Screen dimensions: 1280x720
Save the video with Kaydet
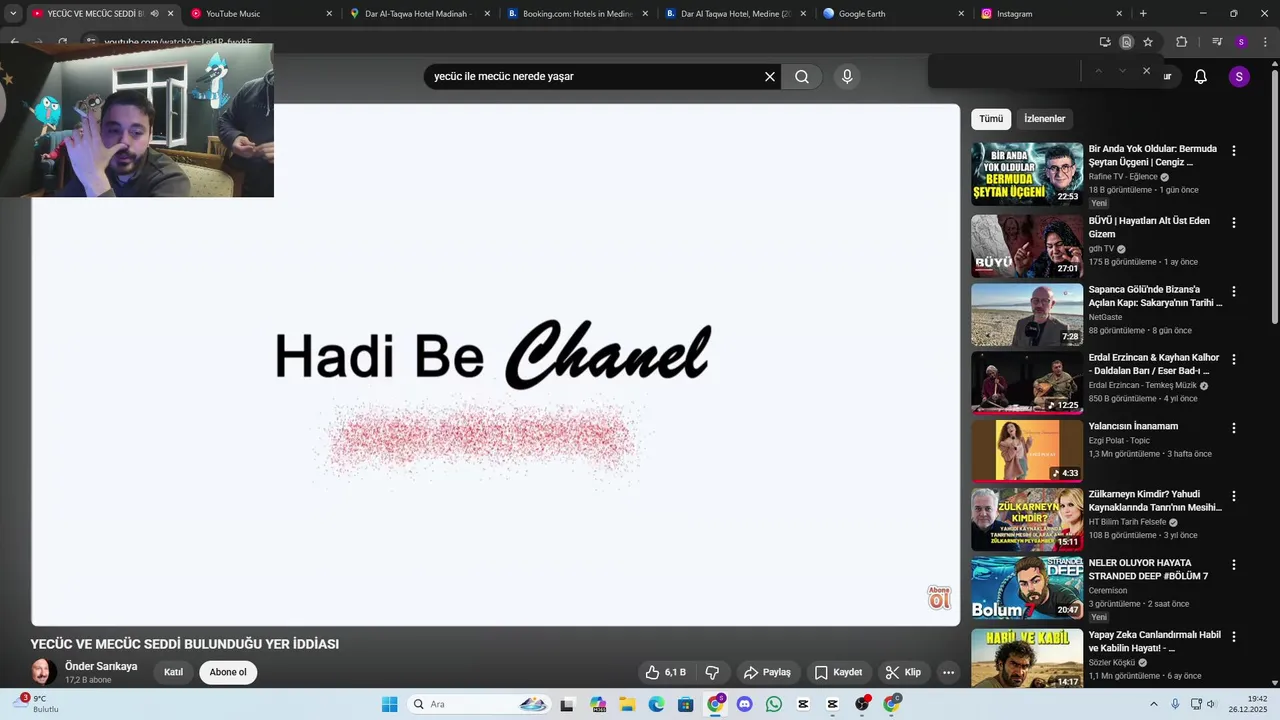pyautogui.click(x=838, y=672)
